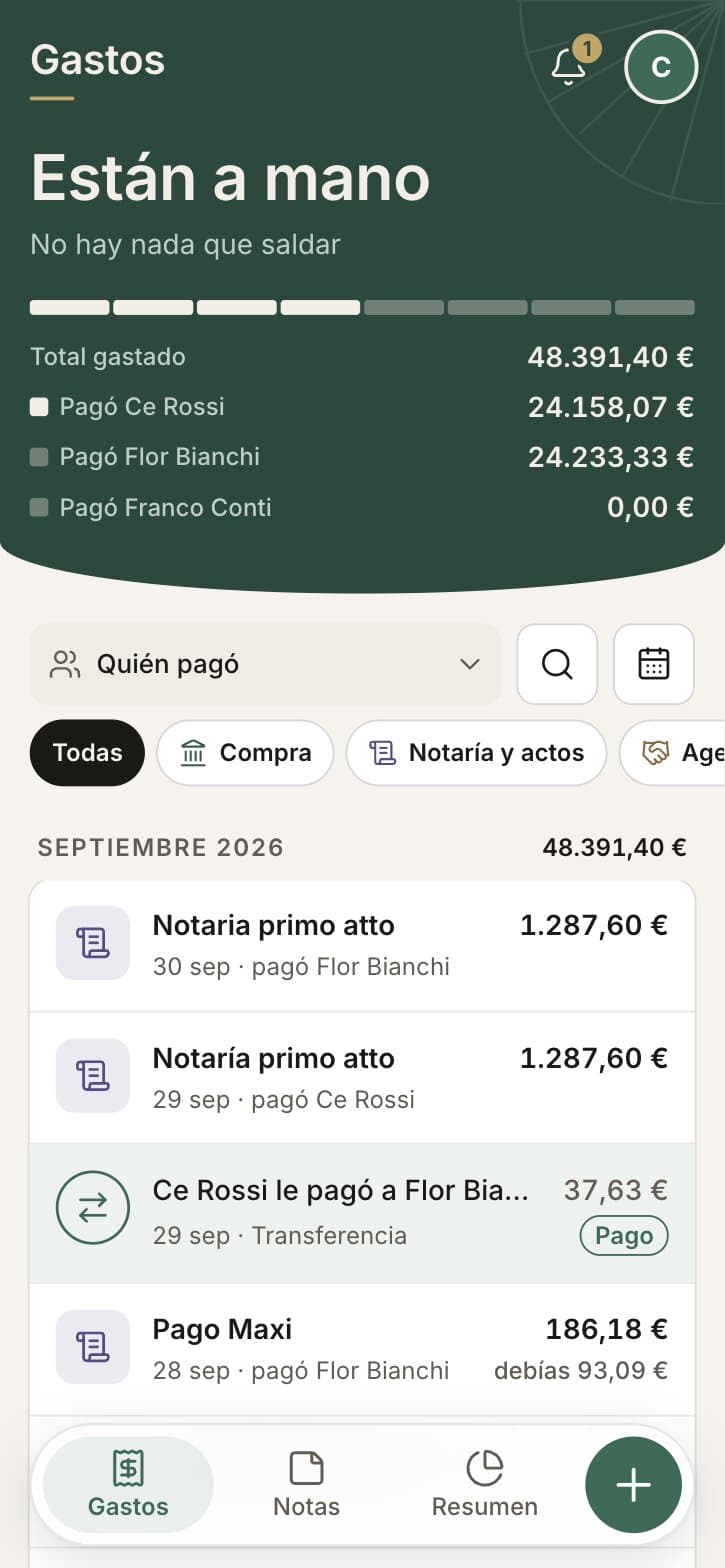Click the segmented spending progress bar
Image resolution: width=725 pixels, height=1568 pixels.
click(362, 307)
